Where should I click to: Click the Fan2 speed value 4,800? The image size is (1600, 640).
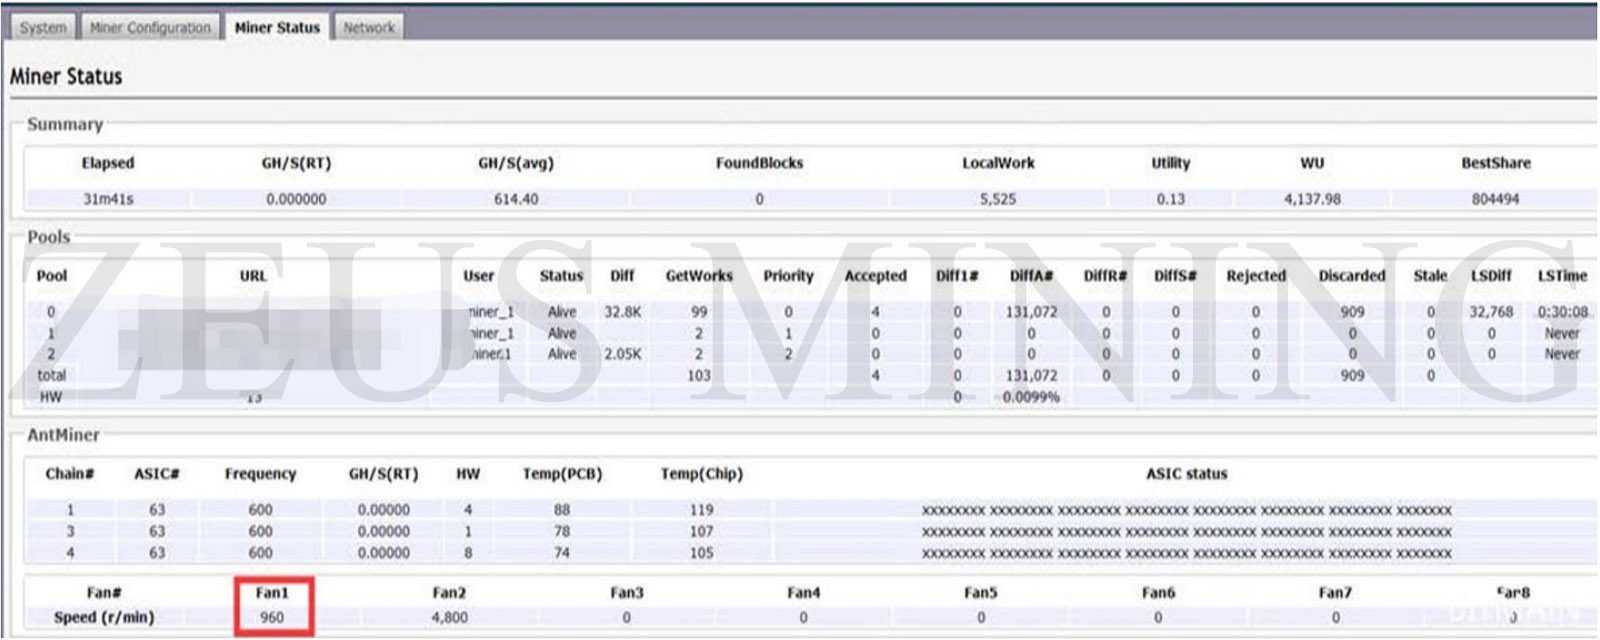(449, 618)
